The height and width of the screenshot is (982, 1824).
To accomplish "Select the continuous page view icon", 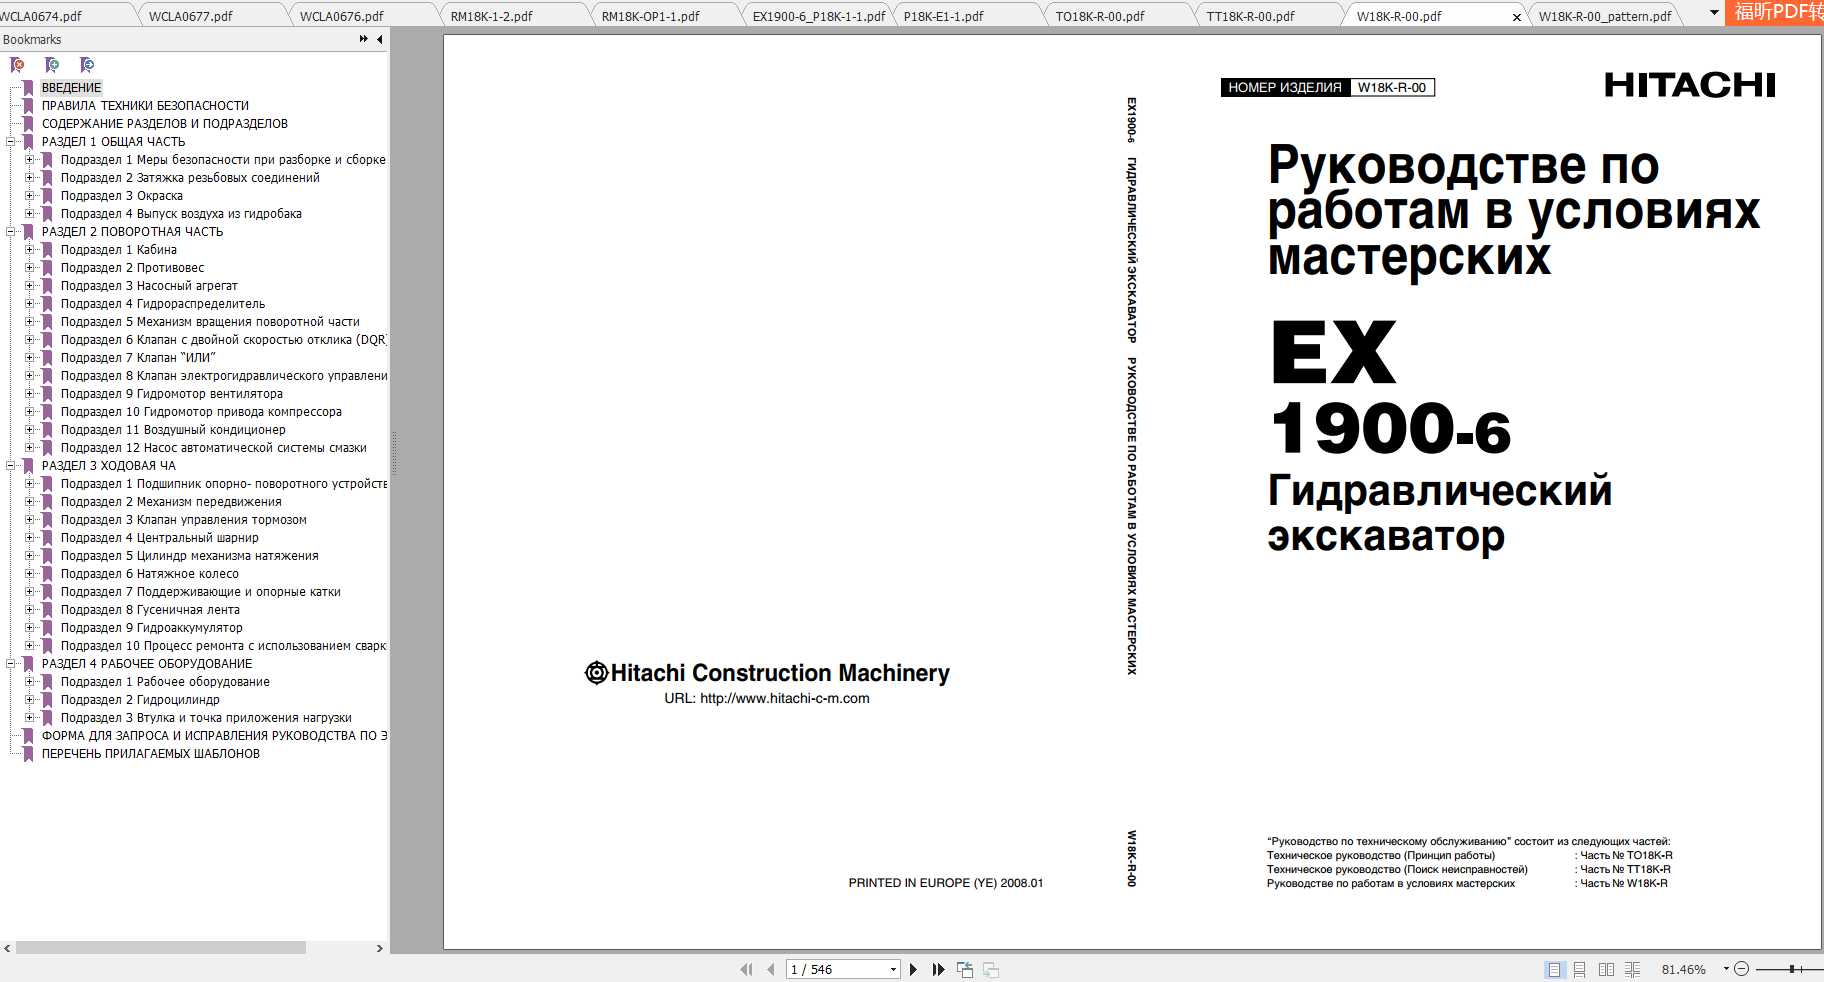I will click(x=1580, y=969).
